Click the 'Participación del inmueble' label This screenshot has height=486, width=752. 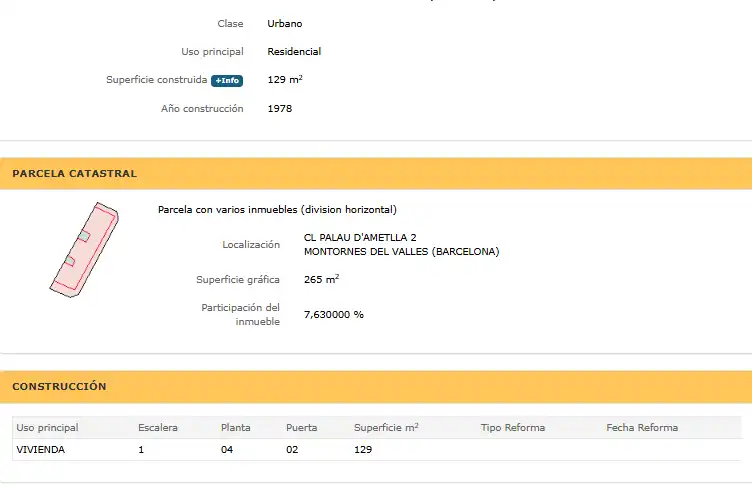click(240, 315)
